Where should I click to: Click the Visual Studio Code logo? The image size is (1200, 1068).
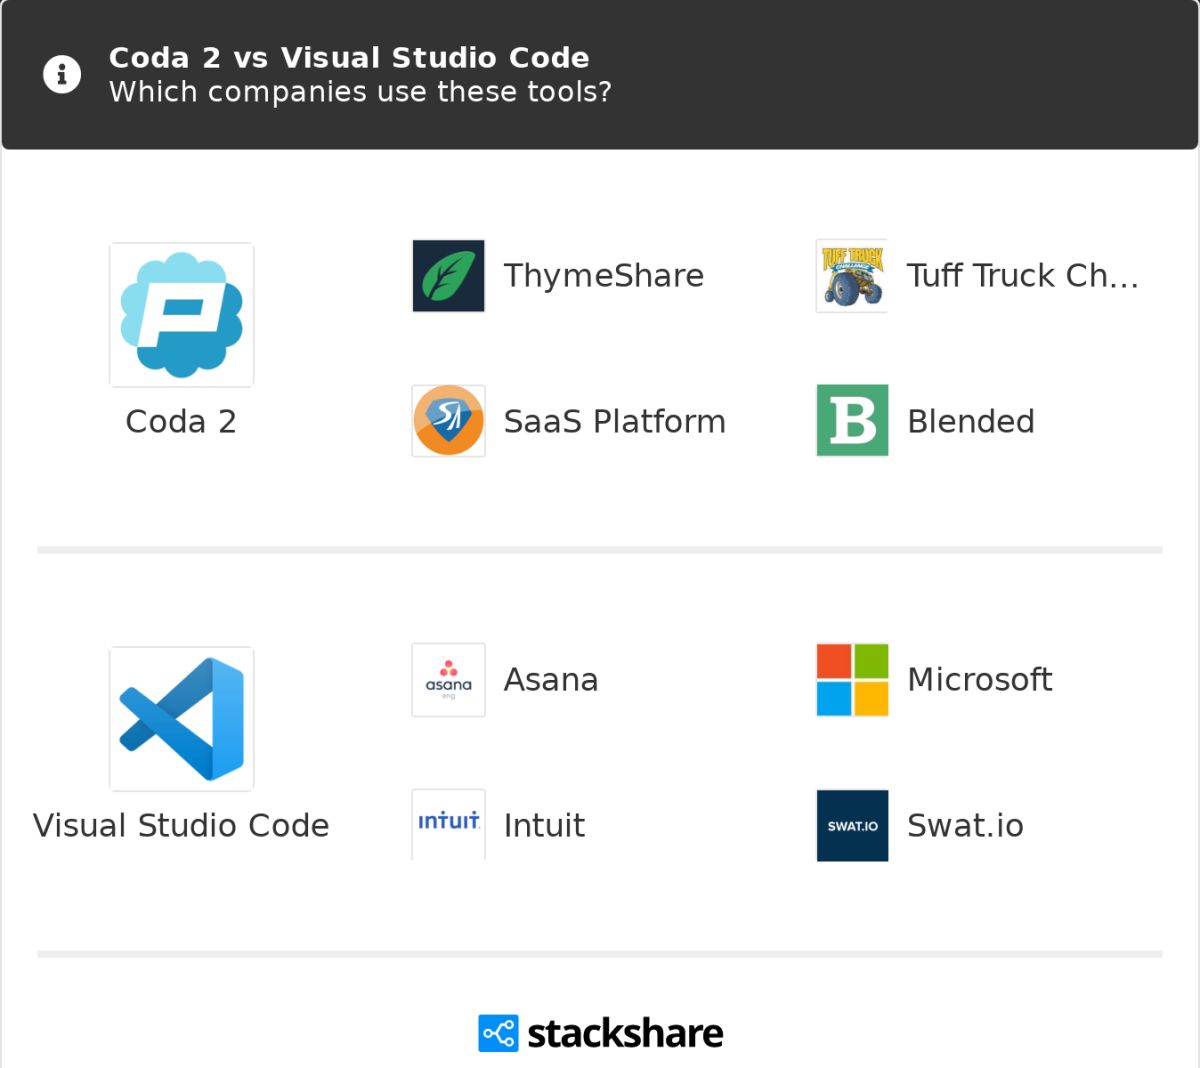click(x=181, y=719)
